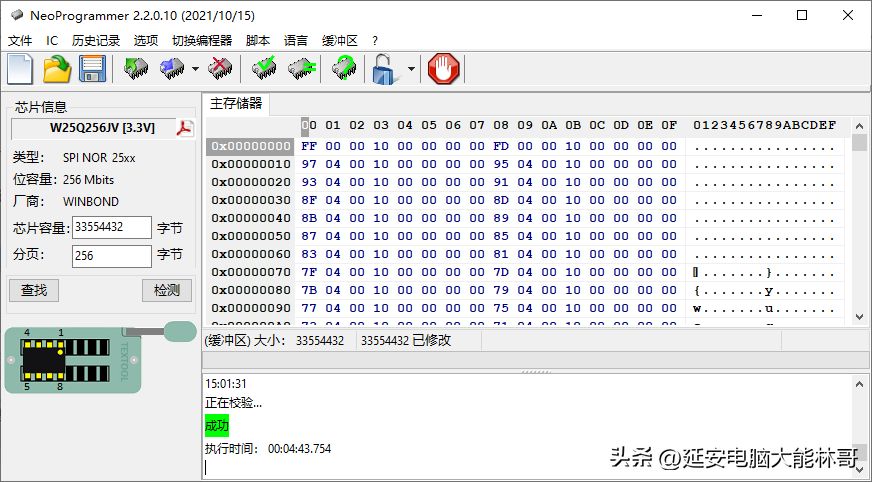872x482 pixels.
Task: Click the 0123456789ABCDEF ASCII header
Action: pos(765,126)
